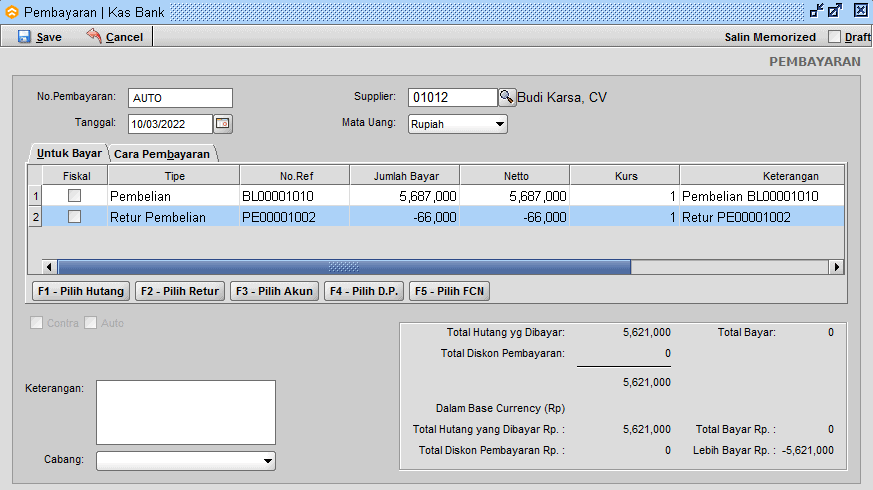Click the grid scrollbar right arrow
The width and height of the screenshot is (873, 490).
click(836, 267)
